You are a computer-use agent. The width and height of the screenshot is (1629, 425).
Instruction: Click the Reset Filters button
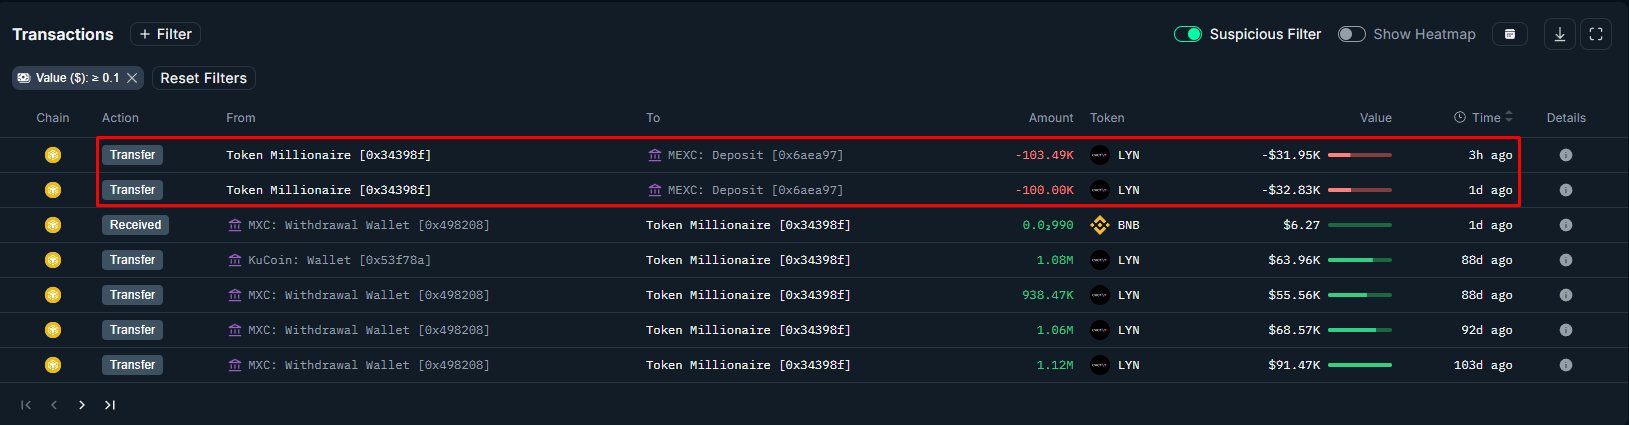[x=203, y=78]
